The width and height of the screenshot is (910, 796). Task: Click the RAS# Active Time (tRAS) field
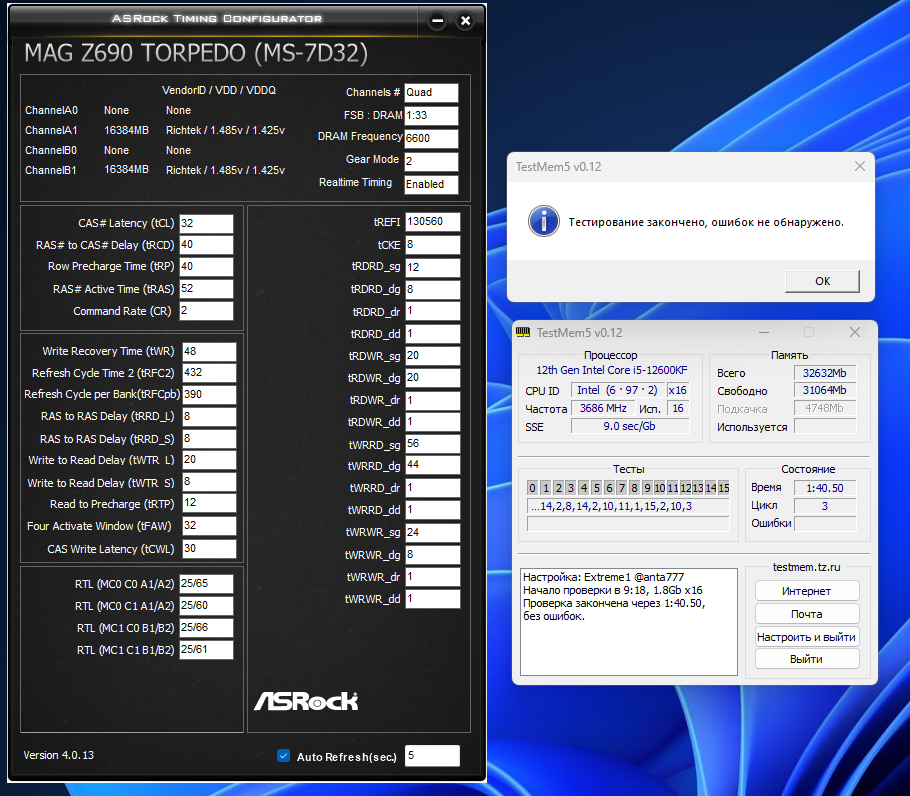click(x=206, y=289)
